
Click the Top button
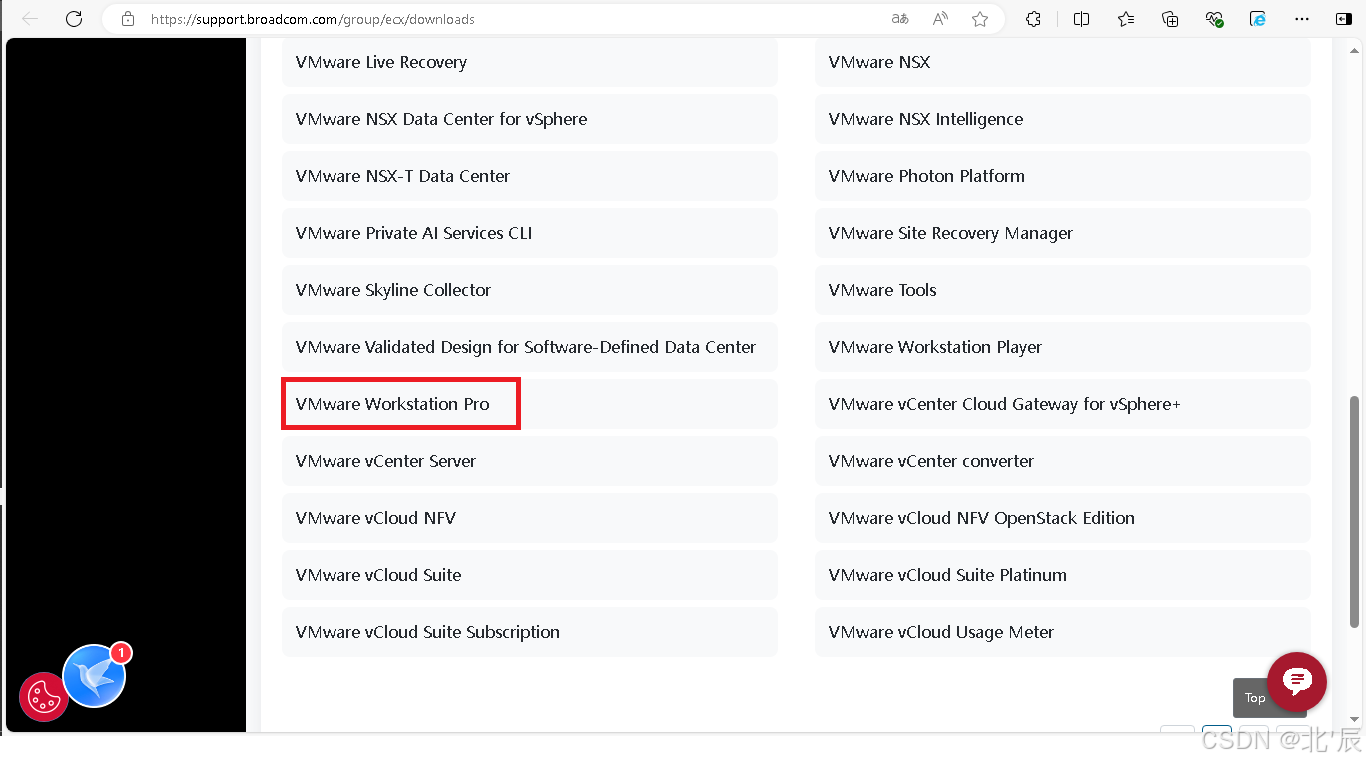coord(1254,698)
